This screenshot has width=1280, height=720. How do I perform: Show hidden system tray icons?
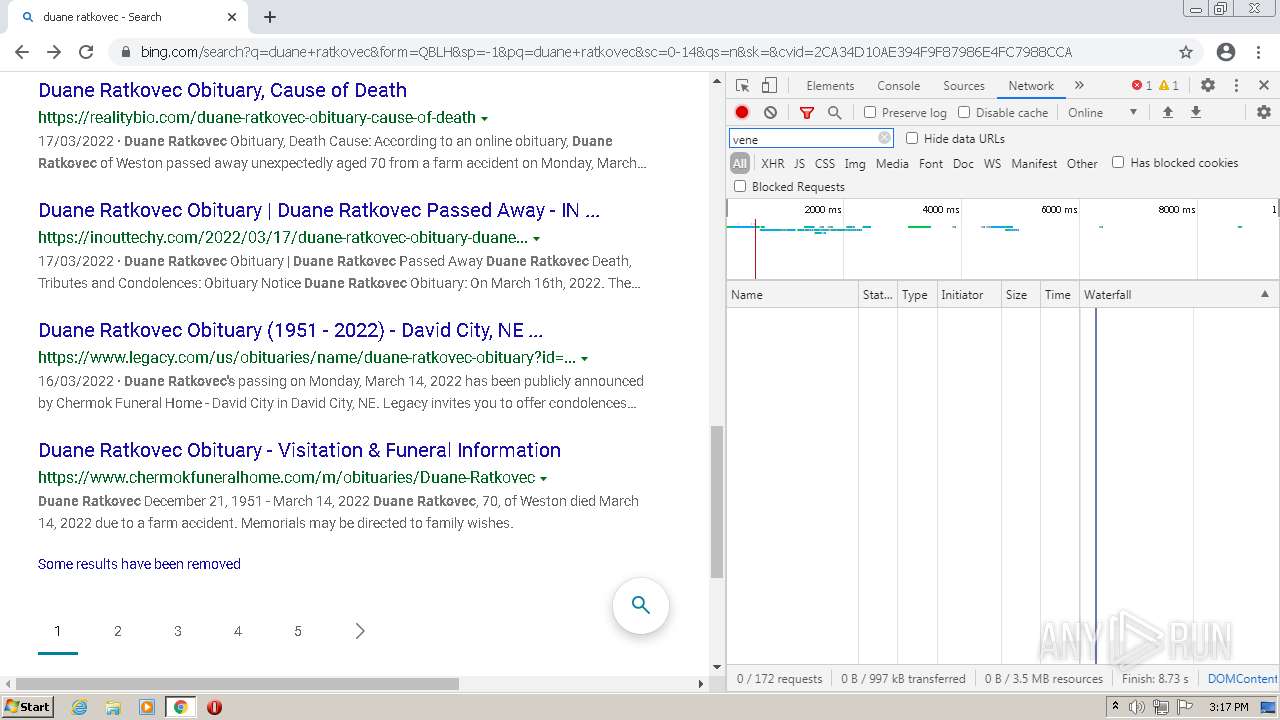tap(1116, 707)
